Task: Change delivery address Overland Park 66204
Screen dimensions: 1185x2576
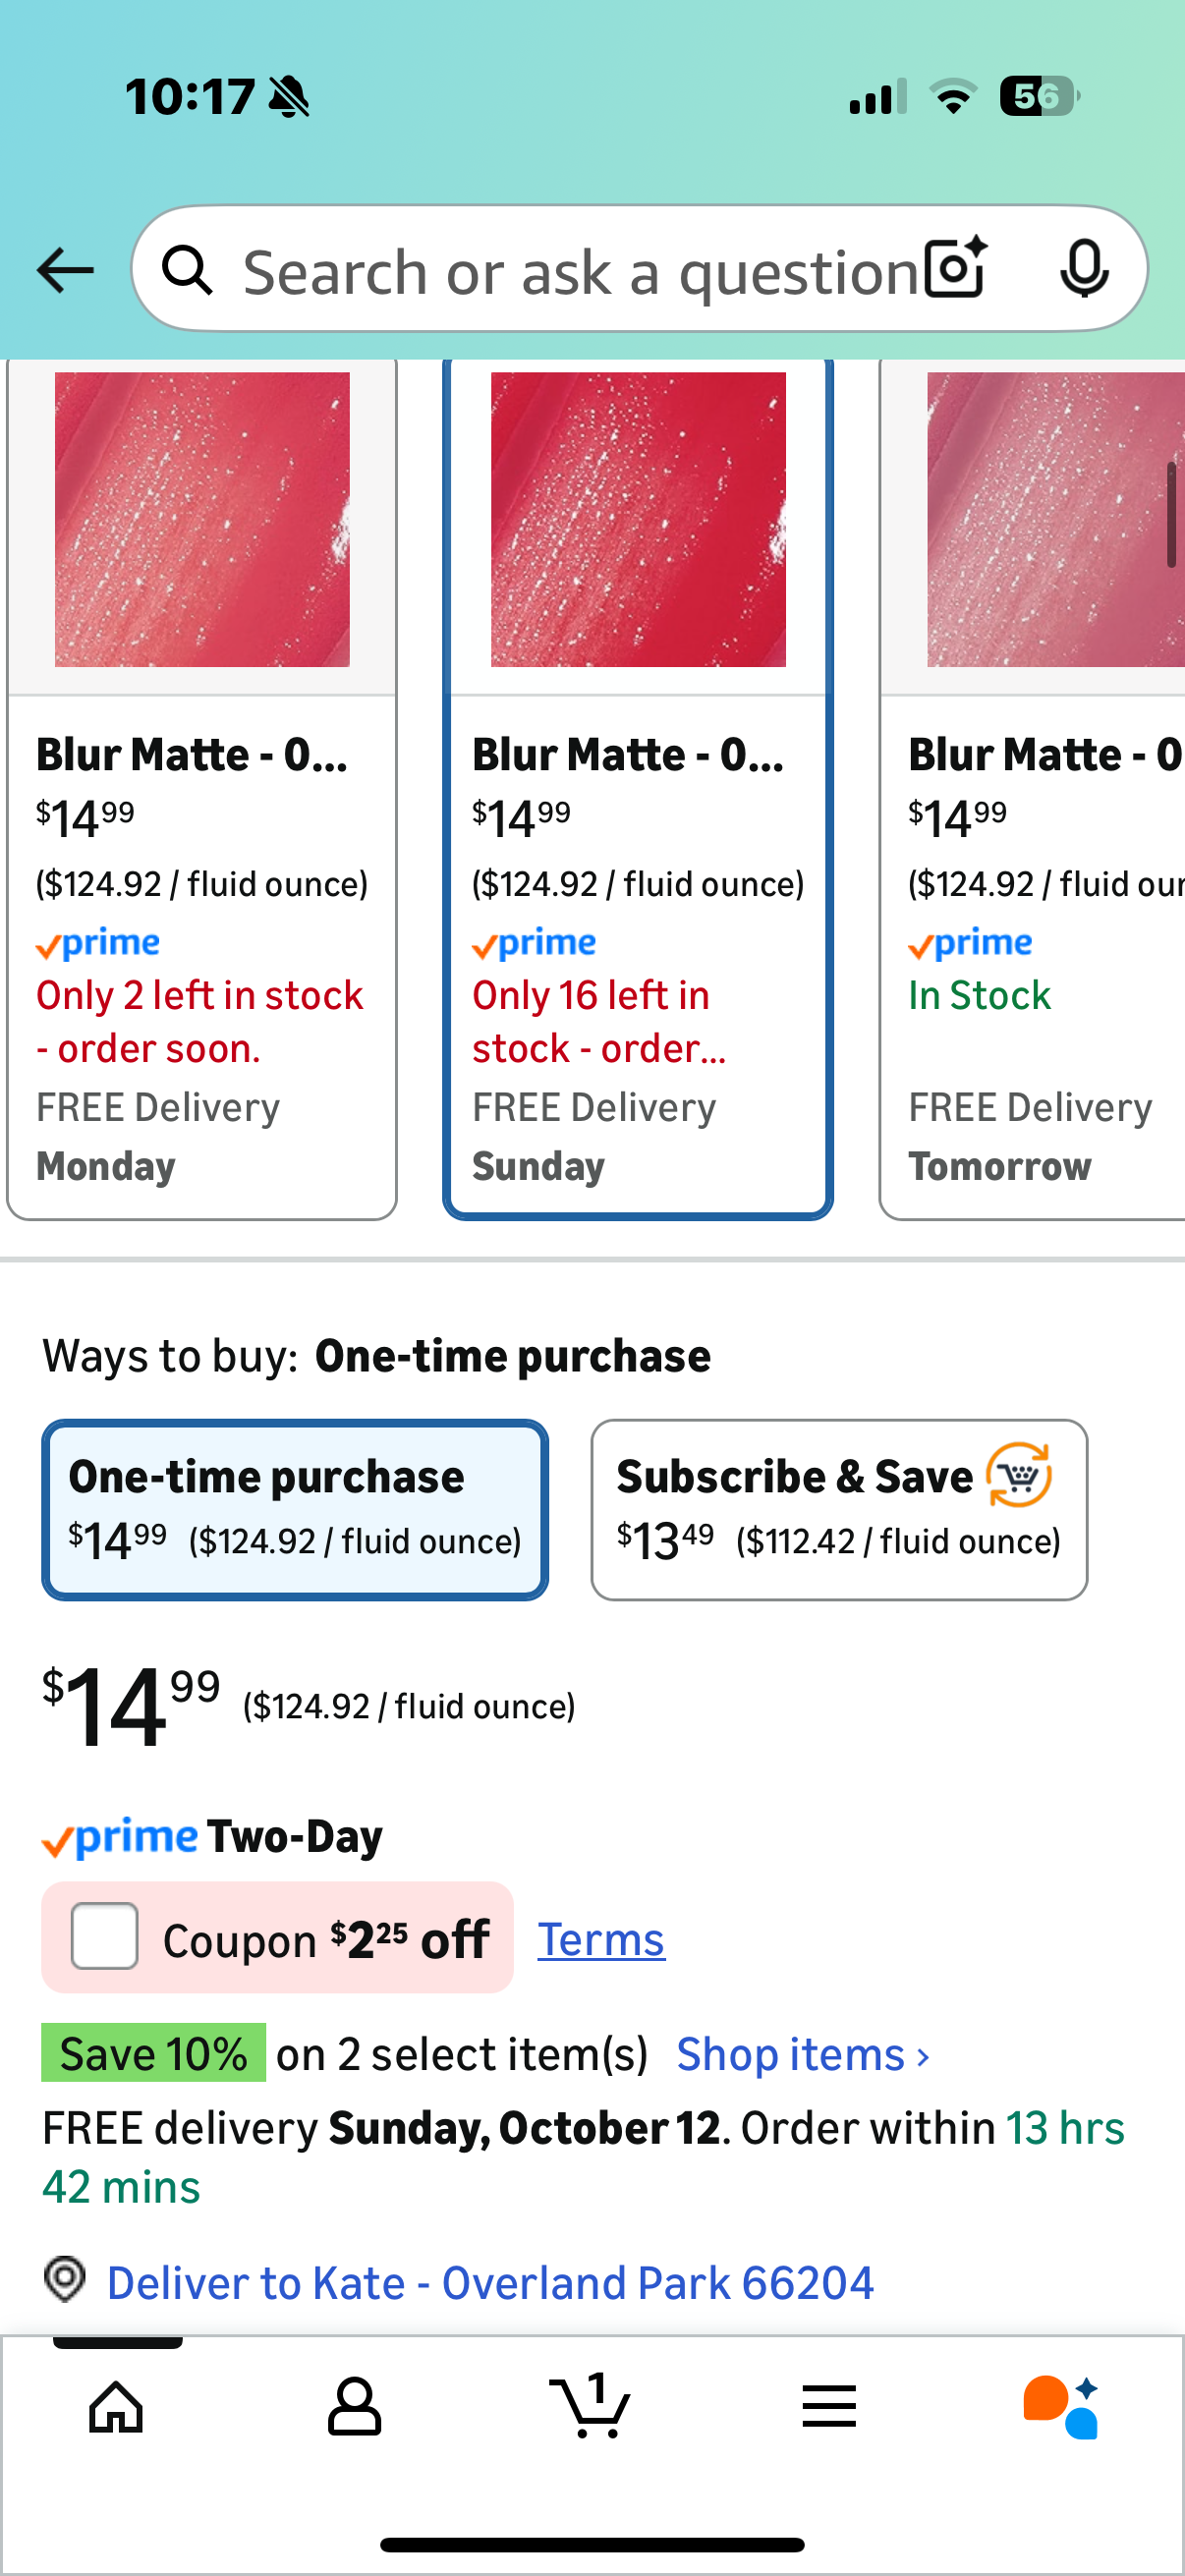Action: click(490, 2284)
